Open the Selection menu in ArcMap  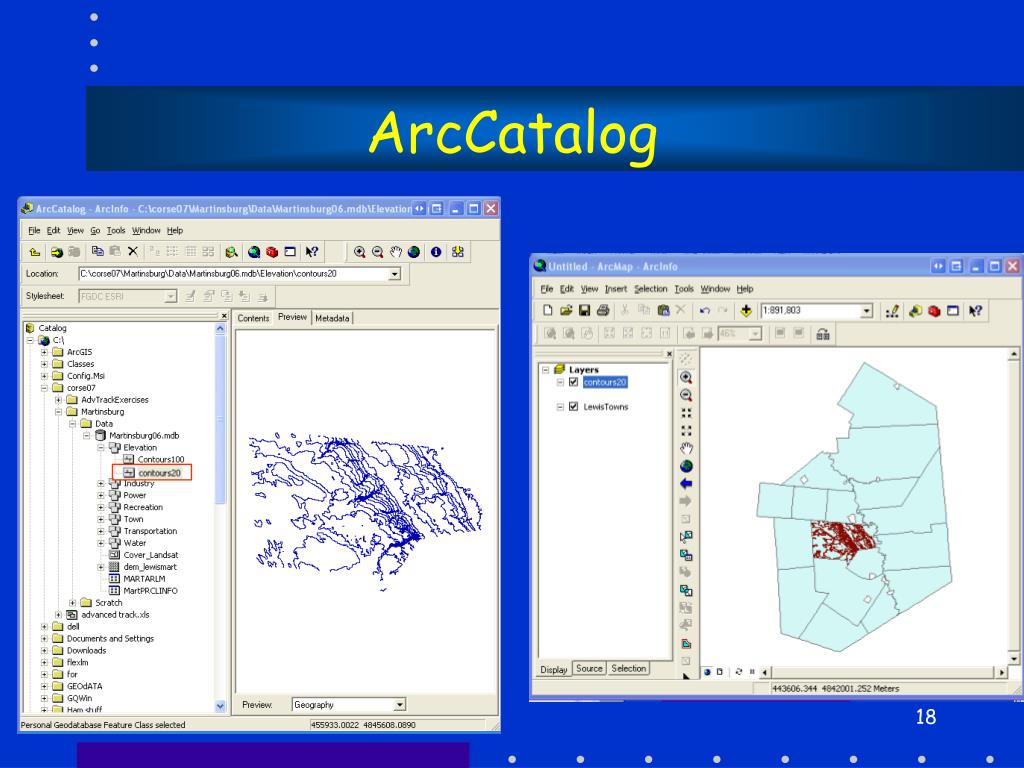coord(650,289)
